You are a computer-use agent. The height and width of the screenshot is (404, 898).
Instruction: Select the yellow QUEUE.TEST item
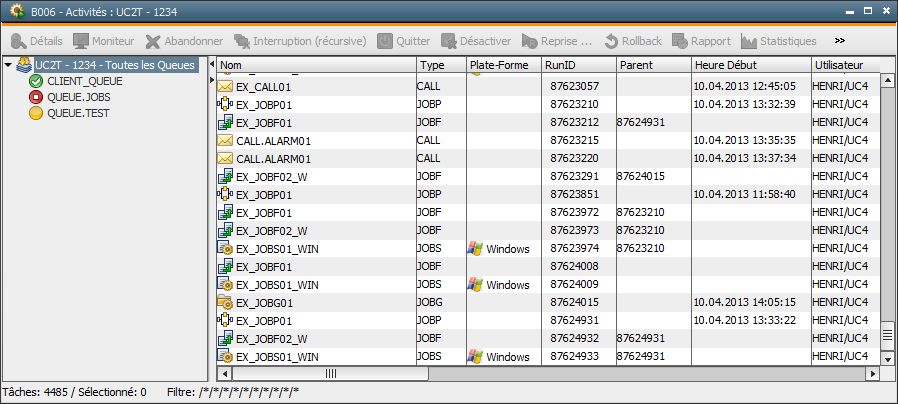pos(36,113)
